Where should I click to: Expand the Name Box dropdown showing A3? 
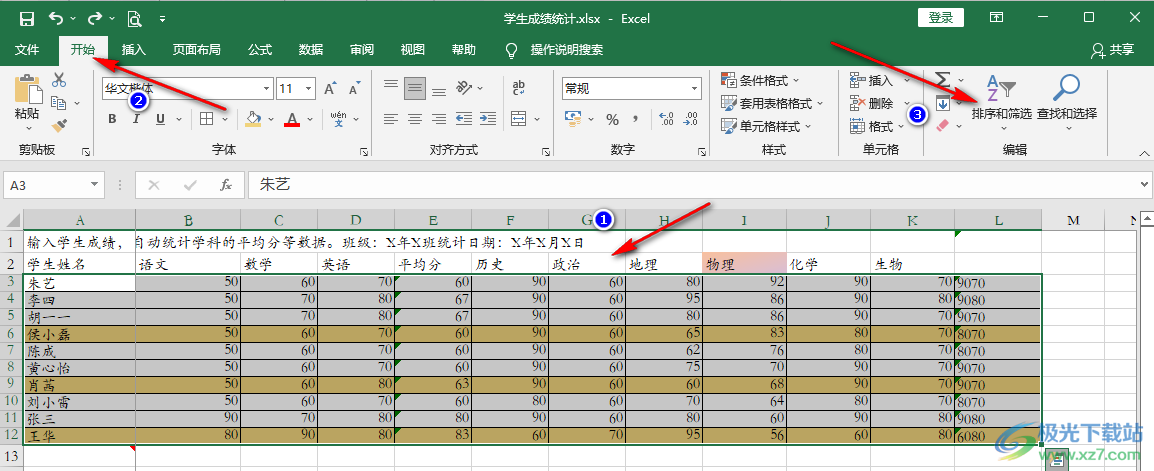point(95,184)
